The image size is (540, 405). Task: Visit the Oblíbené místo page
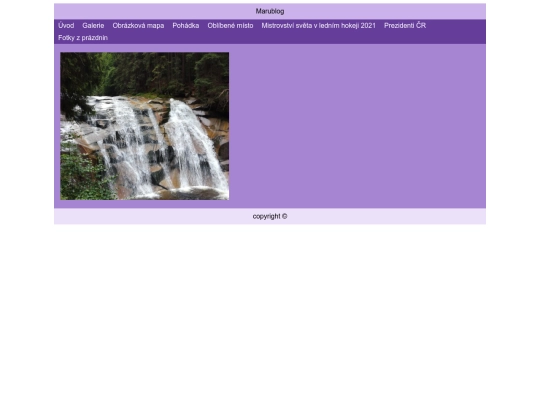pos(230,25)
